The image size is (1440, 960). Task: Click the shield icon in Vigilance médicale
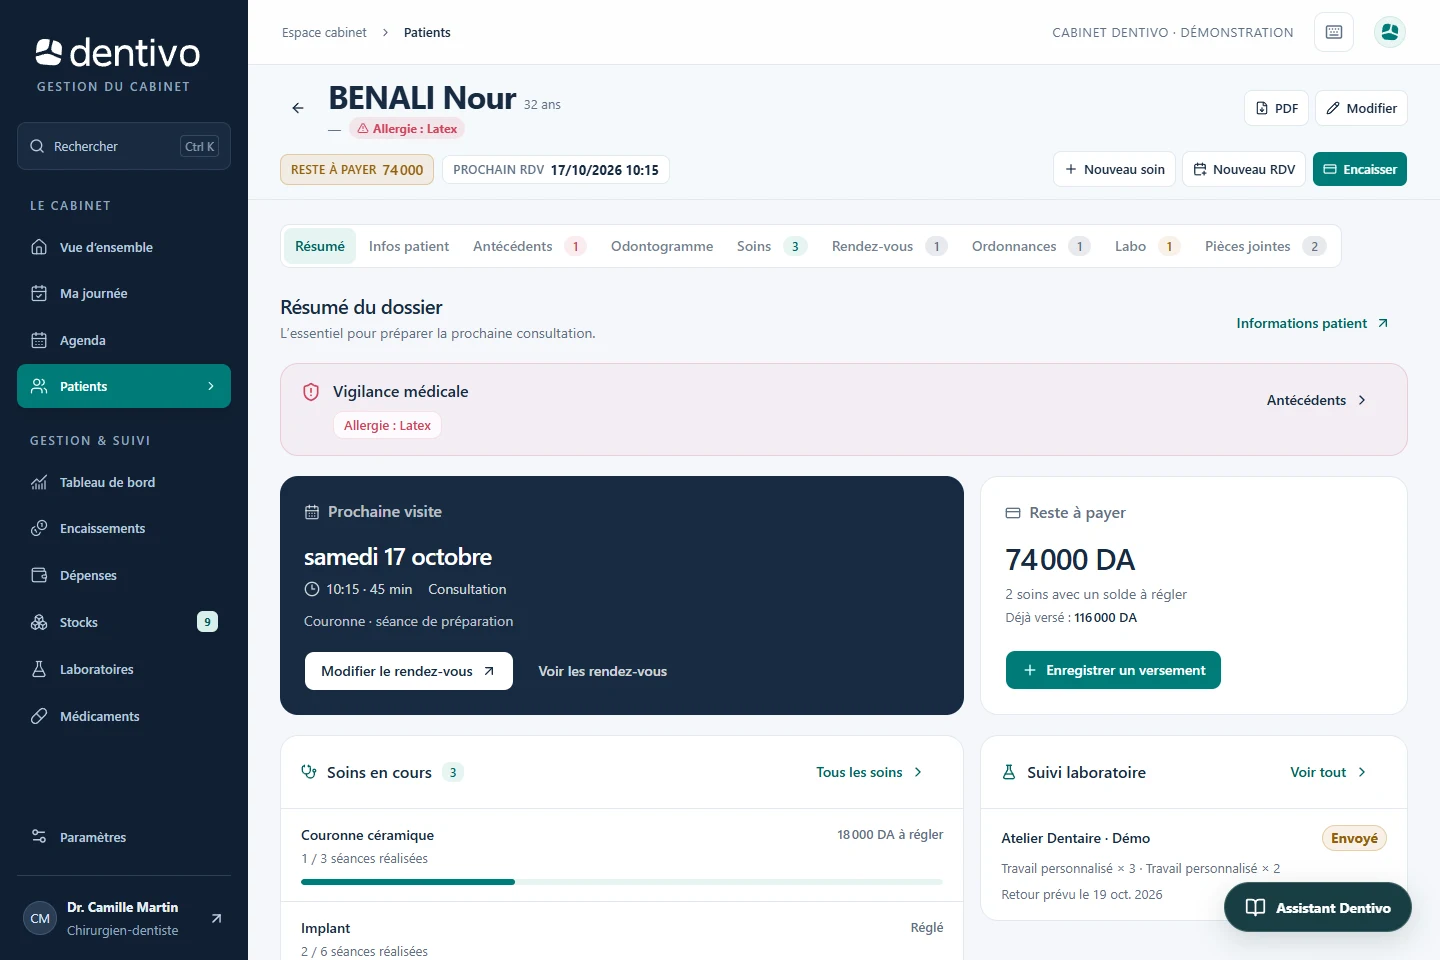click(311, 392)
